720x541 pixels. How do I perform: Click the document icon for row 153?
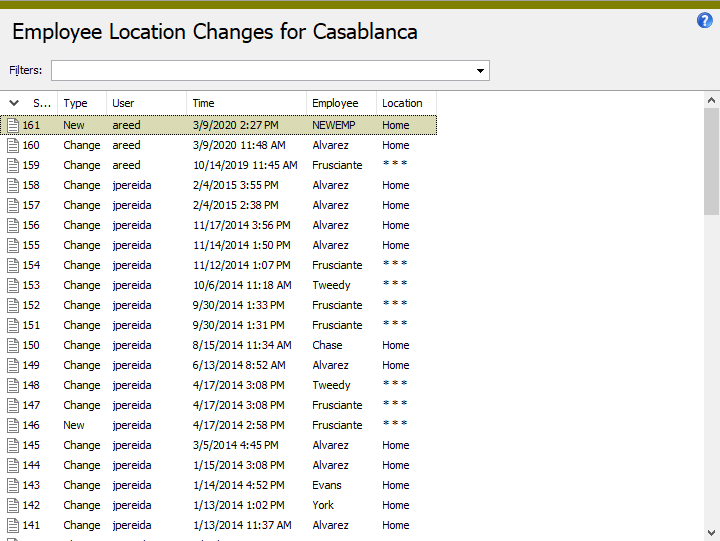click(x=13, y=285)
